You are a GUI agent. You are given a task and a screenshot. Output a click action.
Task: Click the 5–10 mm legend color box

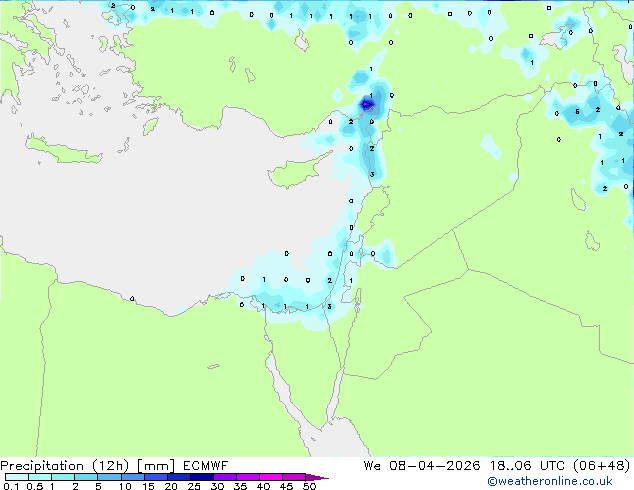[x=109, y=477]
